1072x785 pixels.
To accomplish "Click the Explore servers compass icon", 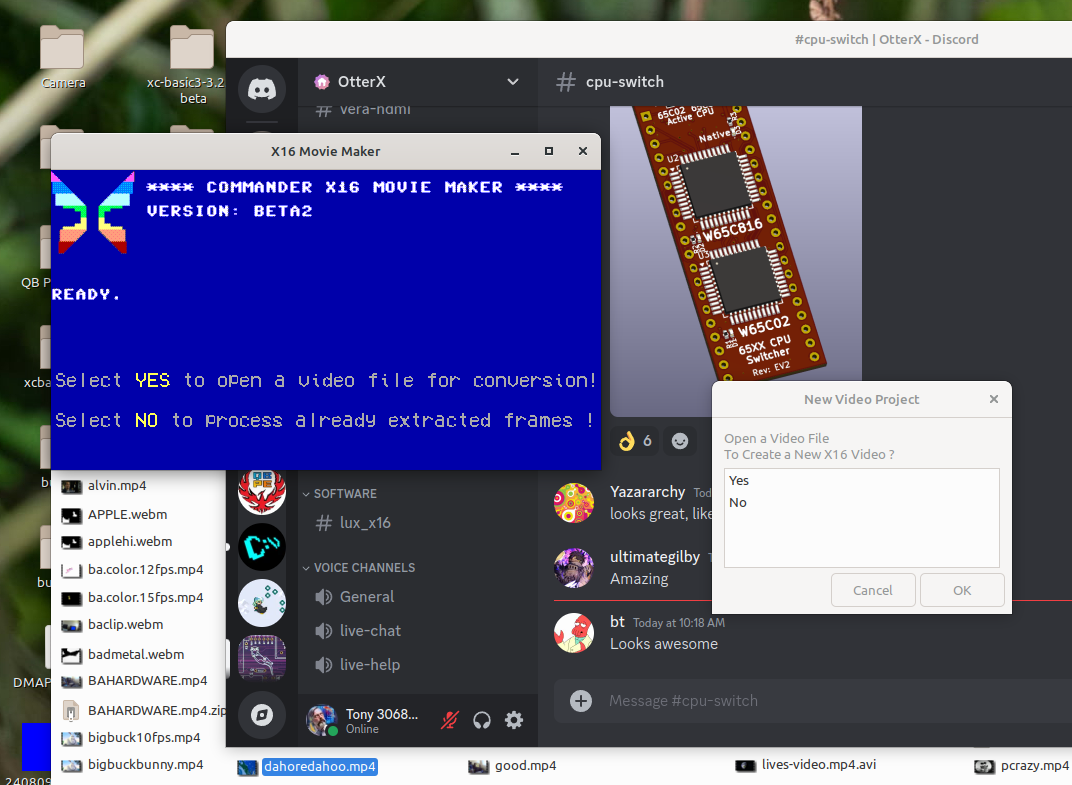I will click(x=262, y=715).
